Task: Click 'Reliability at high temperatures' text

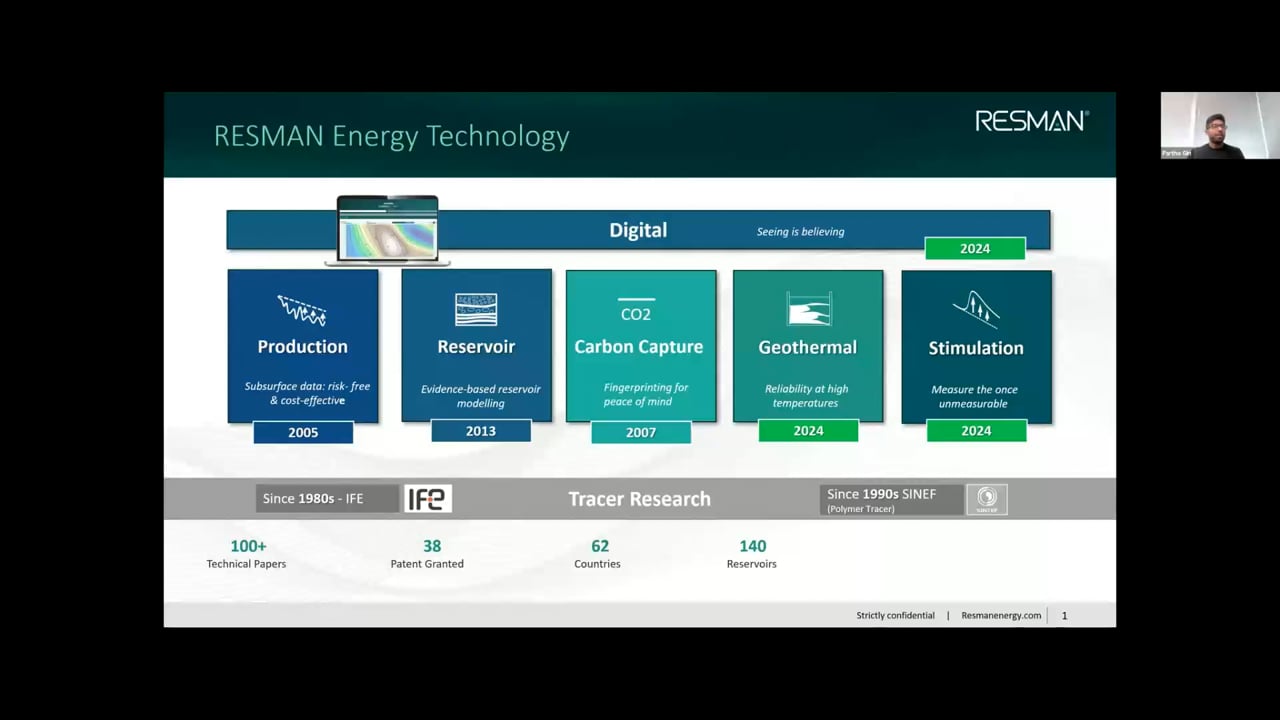Action: click(806, 396)
